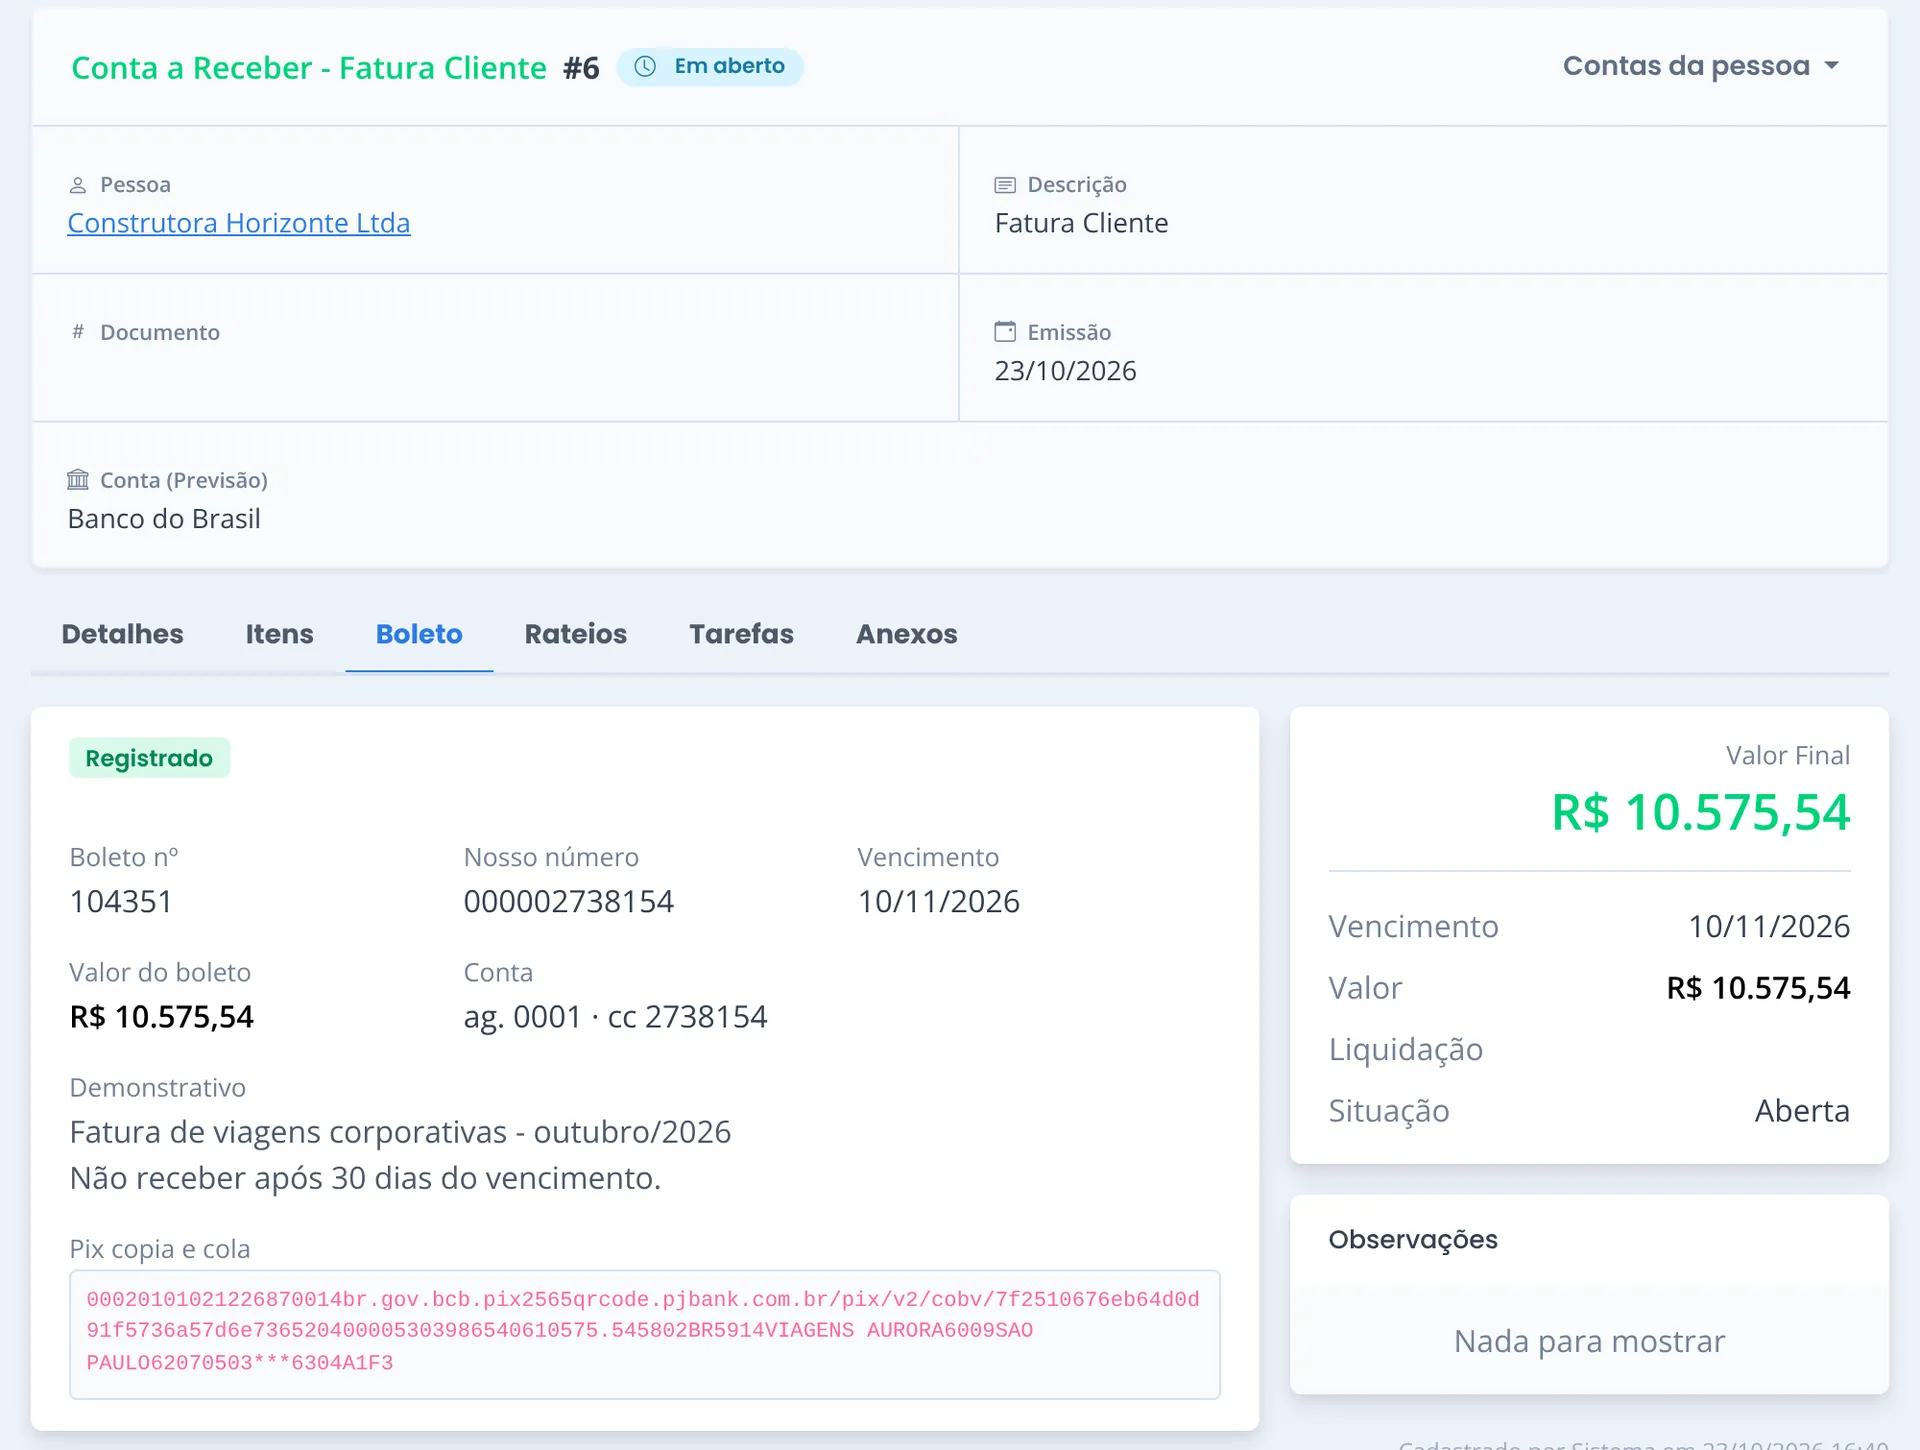
Task: Click the Situação value Aberta
Action: point(1802,1111)
